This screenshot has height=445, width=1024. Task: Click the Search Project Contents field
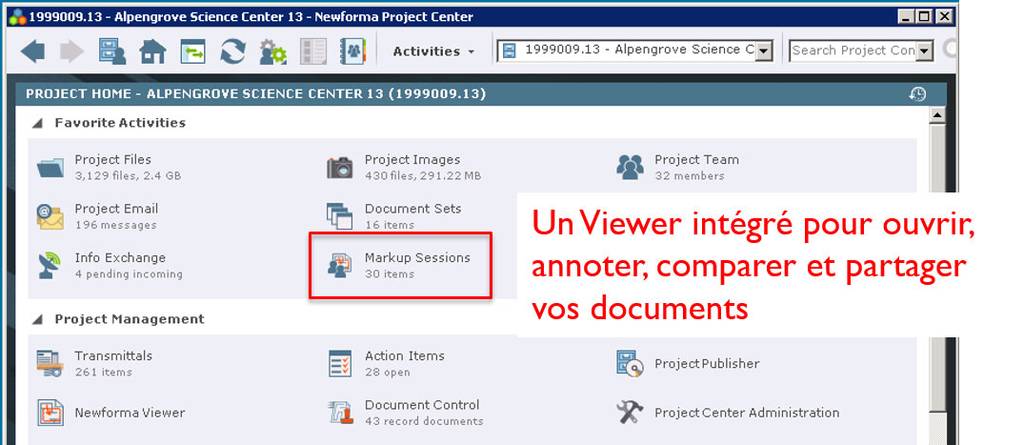click(852, 50)
